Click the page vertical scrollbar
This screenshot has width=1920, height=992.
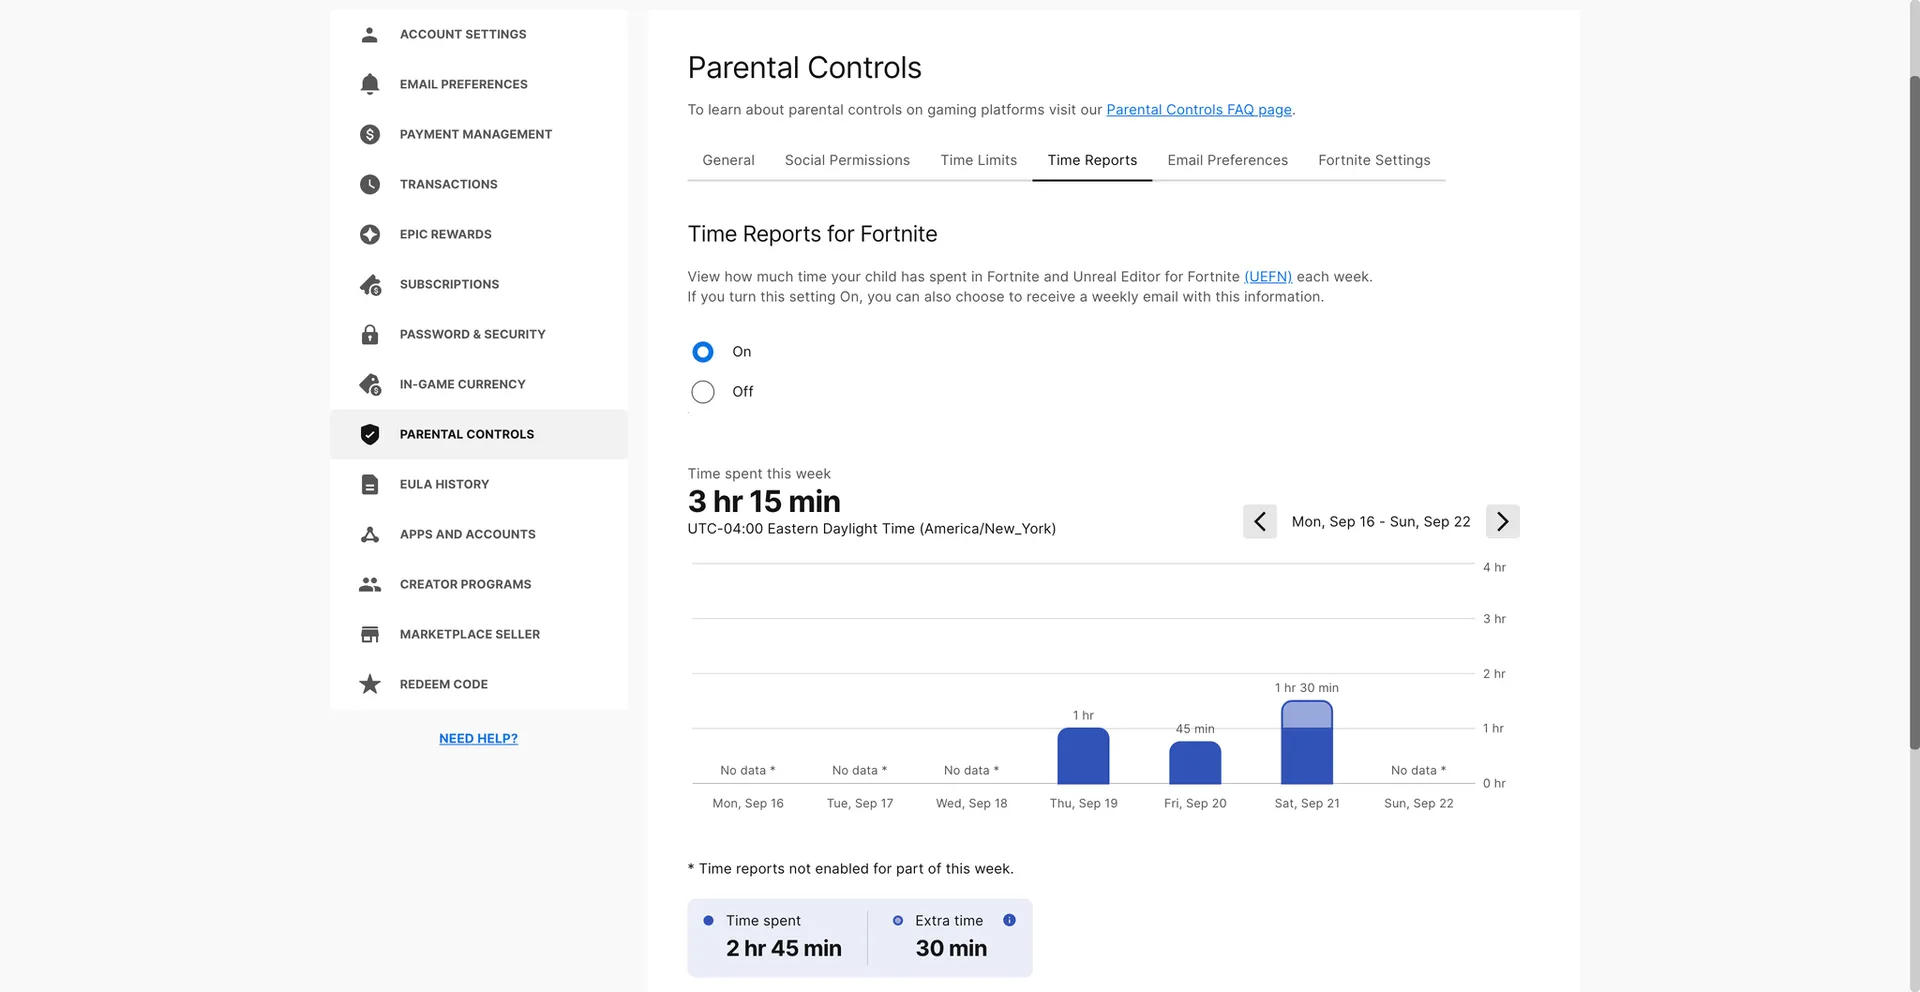(1914, 400)
